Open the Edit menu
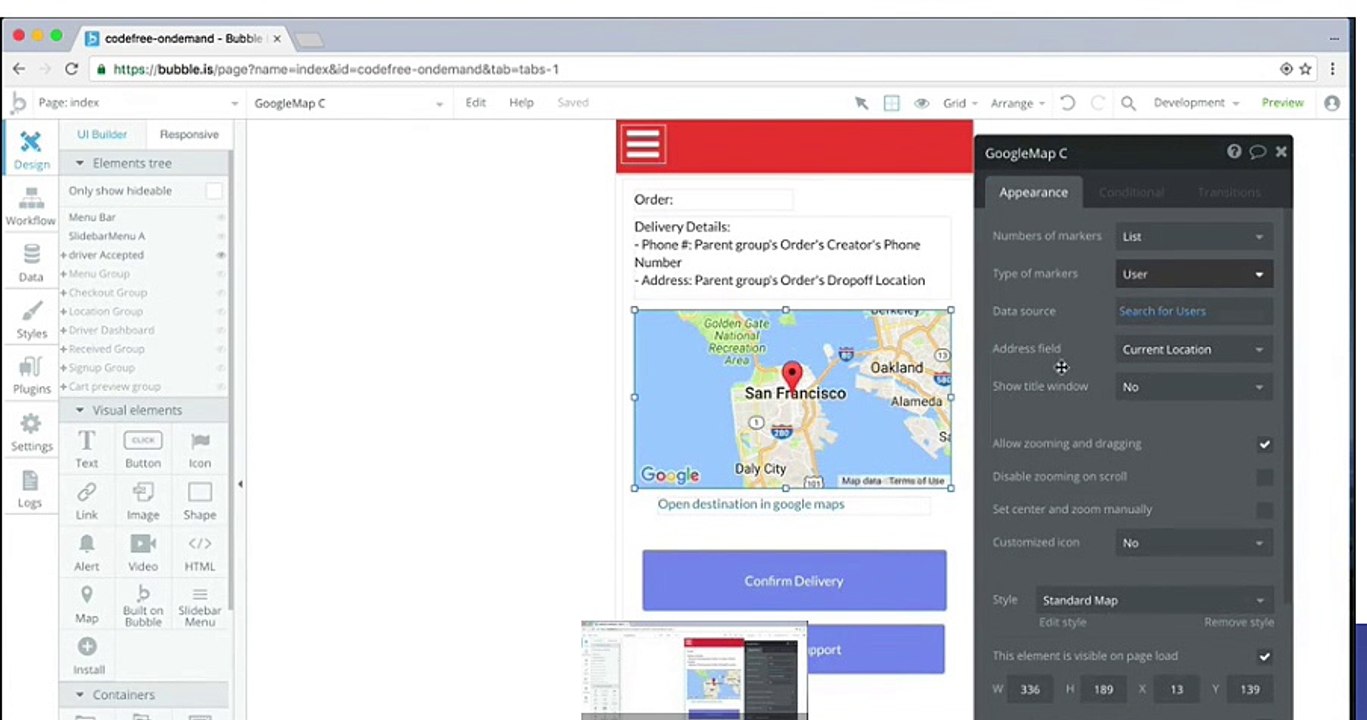1367x720 pixels. point(476,103)
